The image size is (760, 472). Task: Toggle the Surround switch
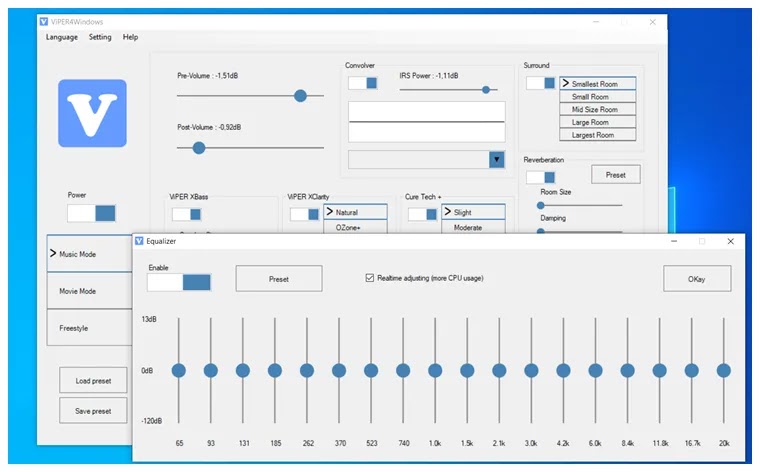click(540, 83)
